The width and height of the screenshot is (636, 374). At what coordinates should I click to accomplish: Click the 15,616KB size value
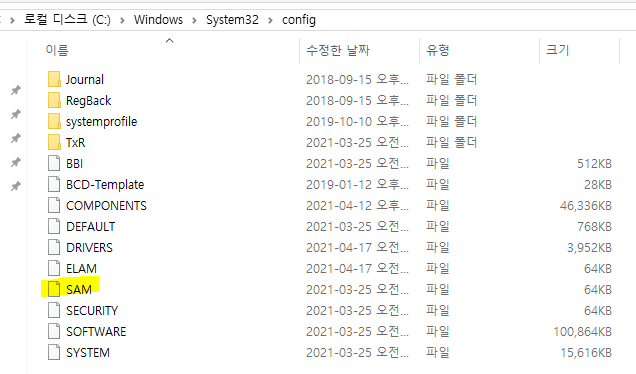pyautogui.click(x=586, y=353)
